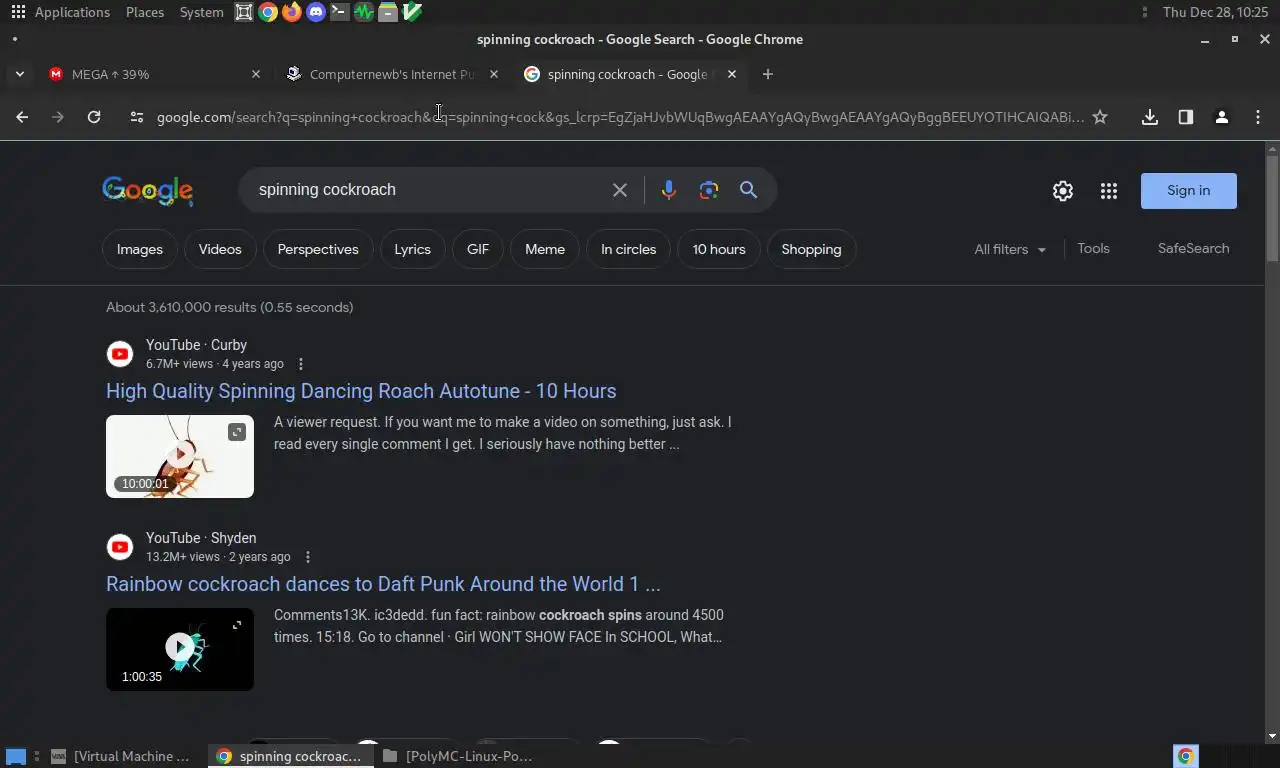Open Google quick settings gear

(x=1063, y=191)
